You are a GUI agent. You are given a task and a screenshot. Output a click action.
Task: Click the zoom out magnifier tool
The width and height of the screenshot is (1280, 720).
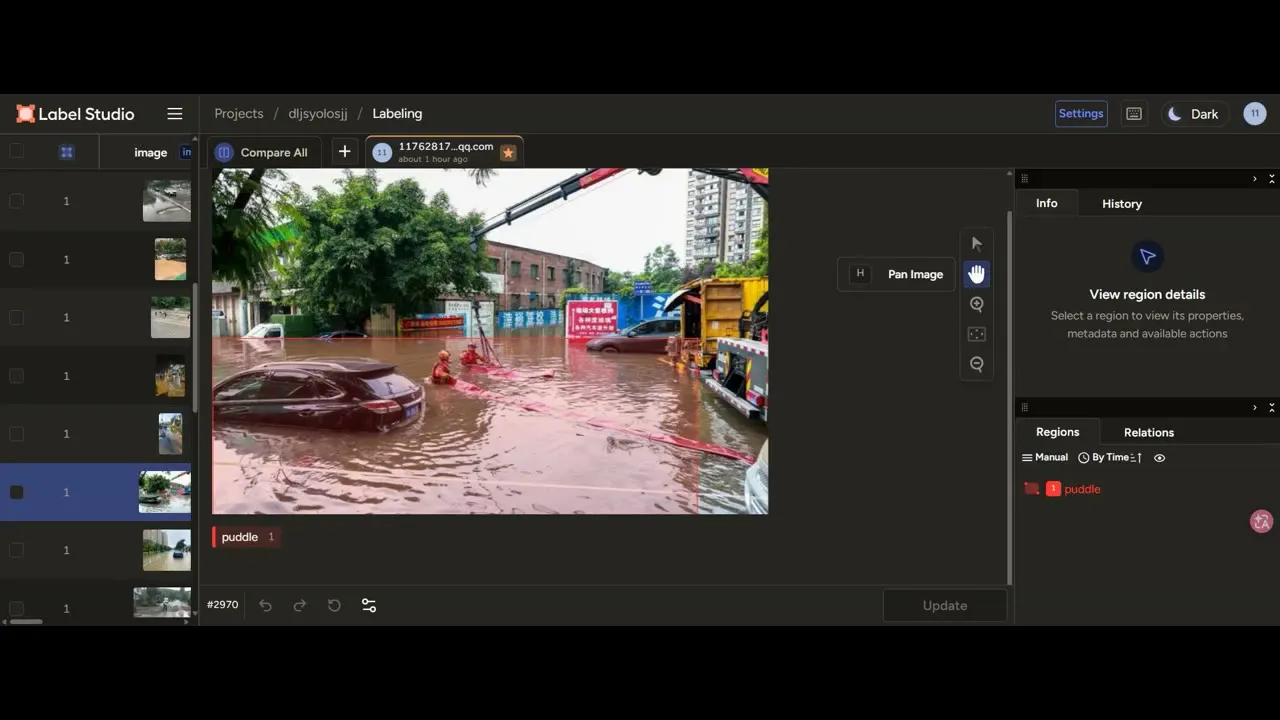tap(977, 364)
